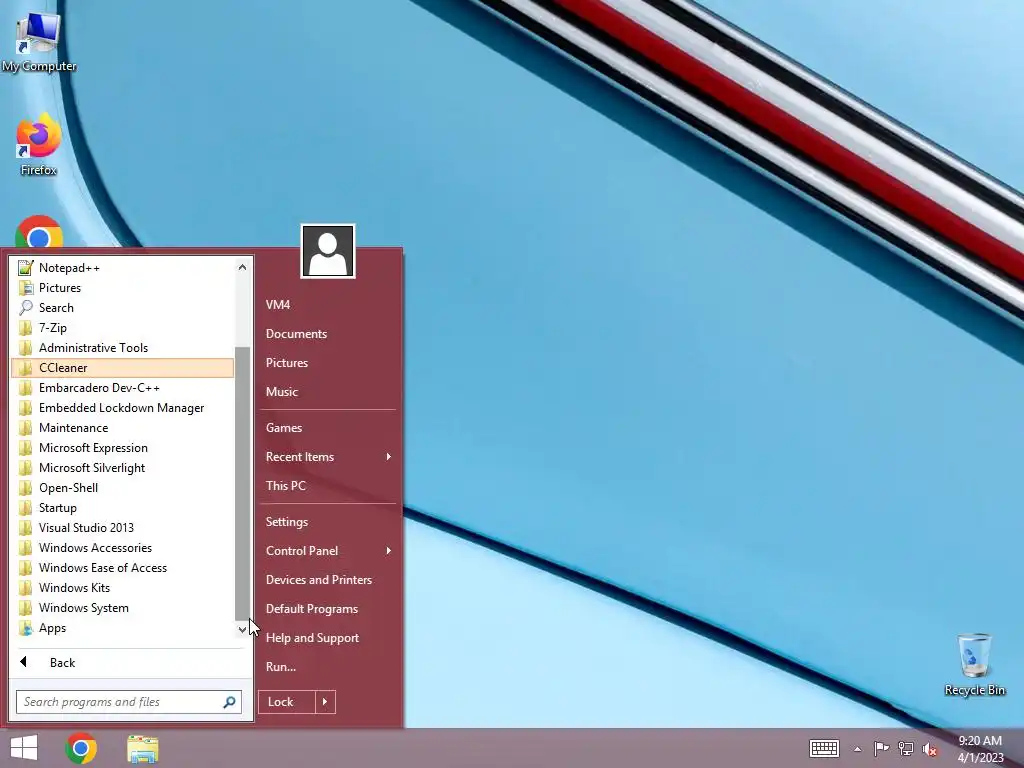Open Default Programs
Viewport: 1024px width, 768px height.
pos(328,609)
